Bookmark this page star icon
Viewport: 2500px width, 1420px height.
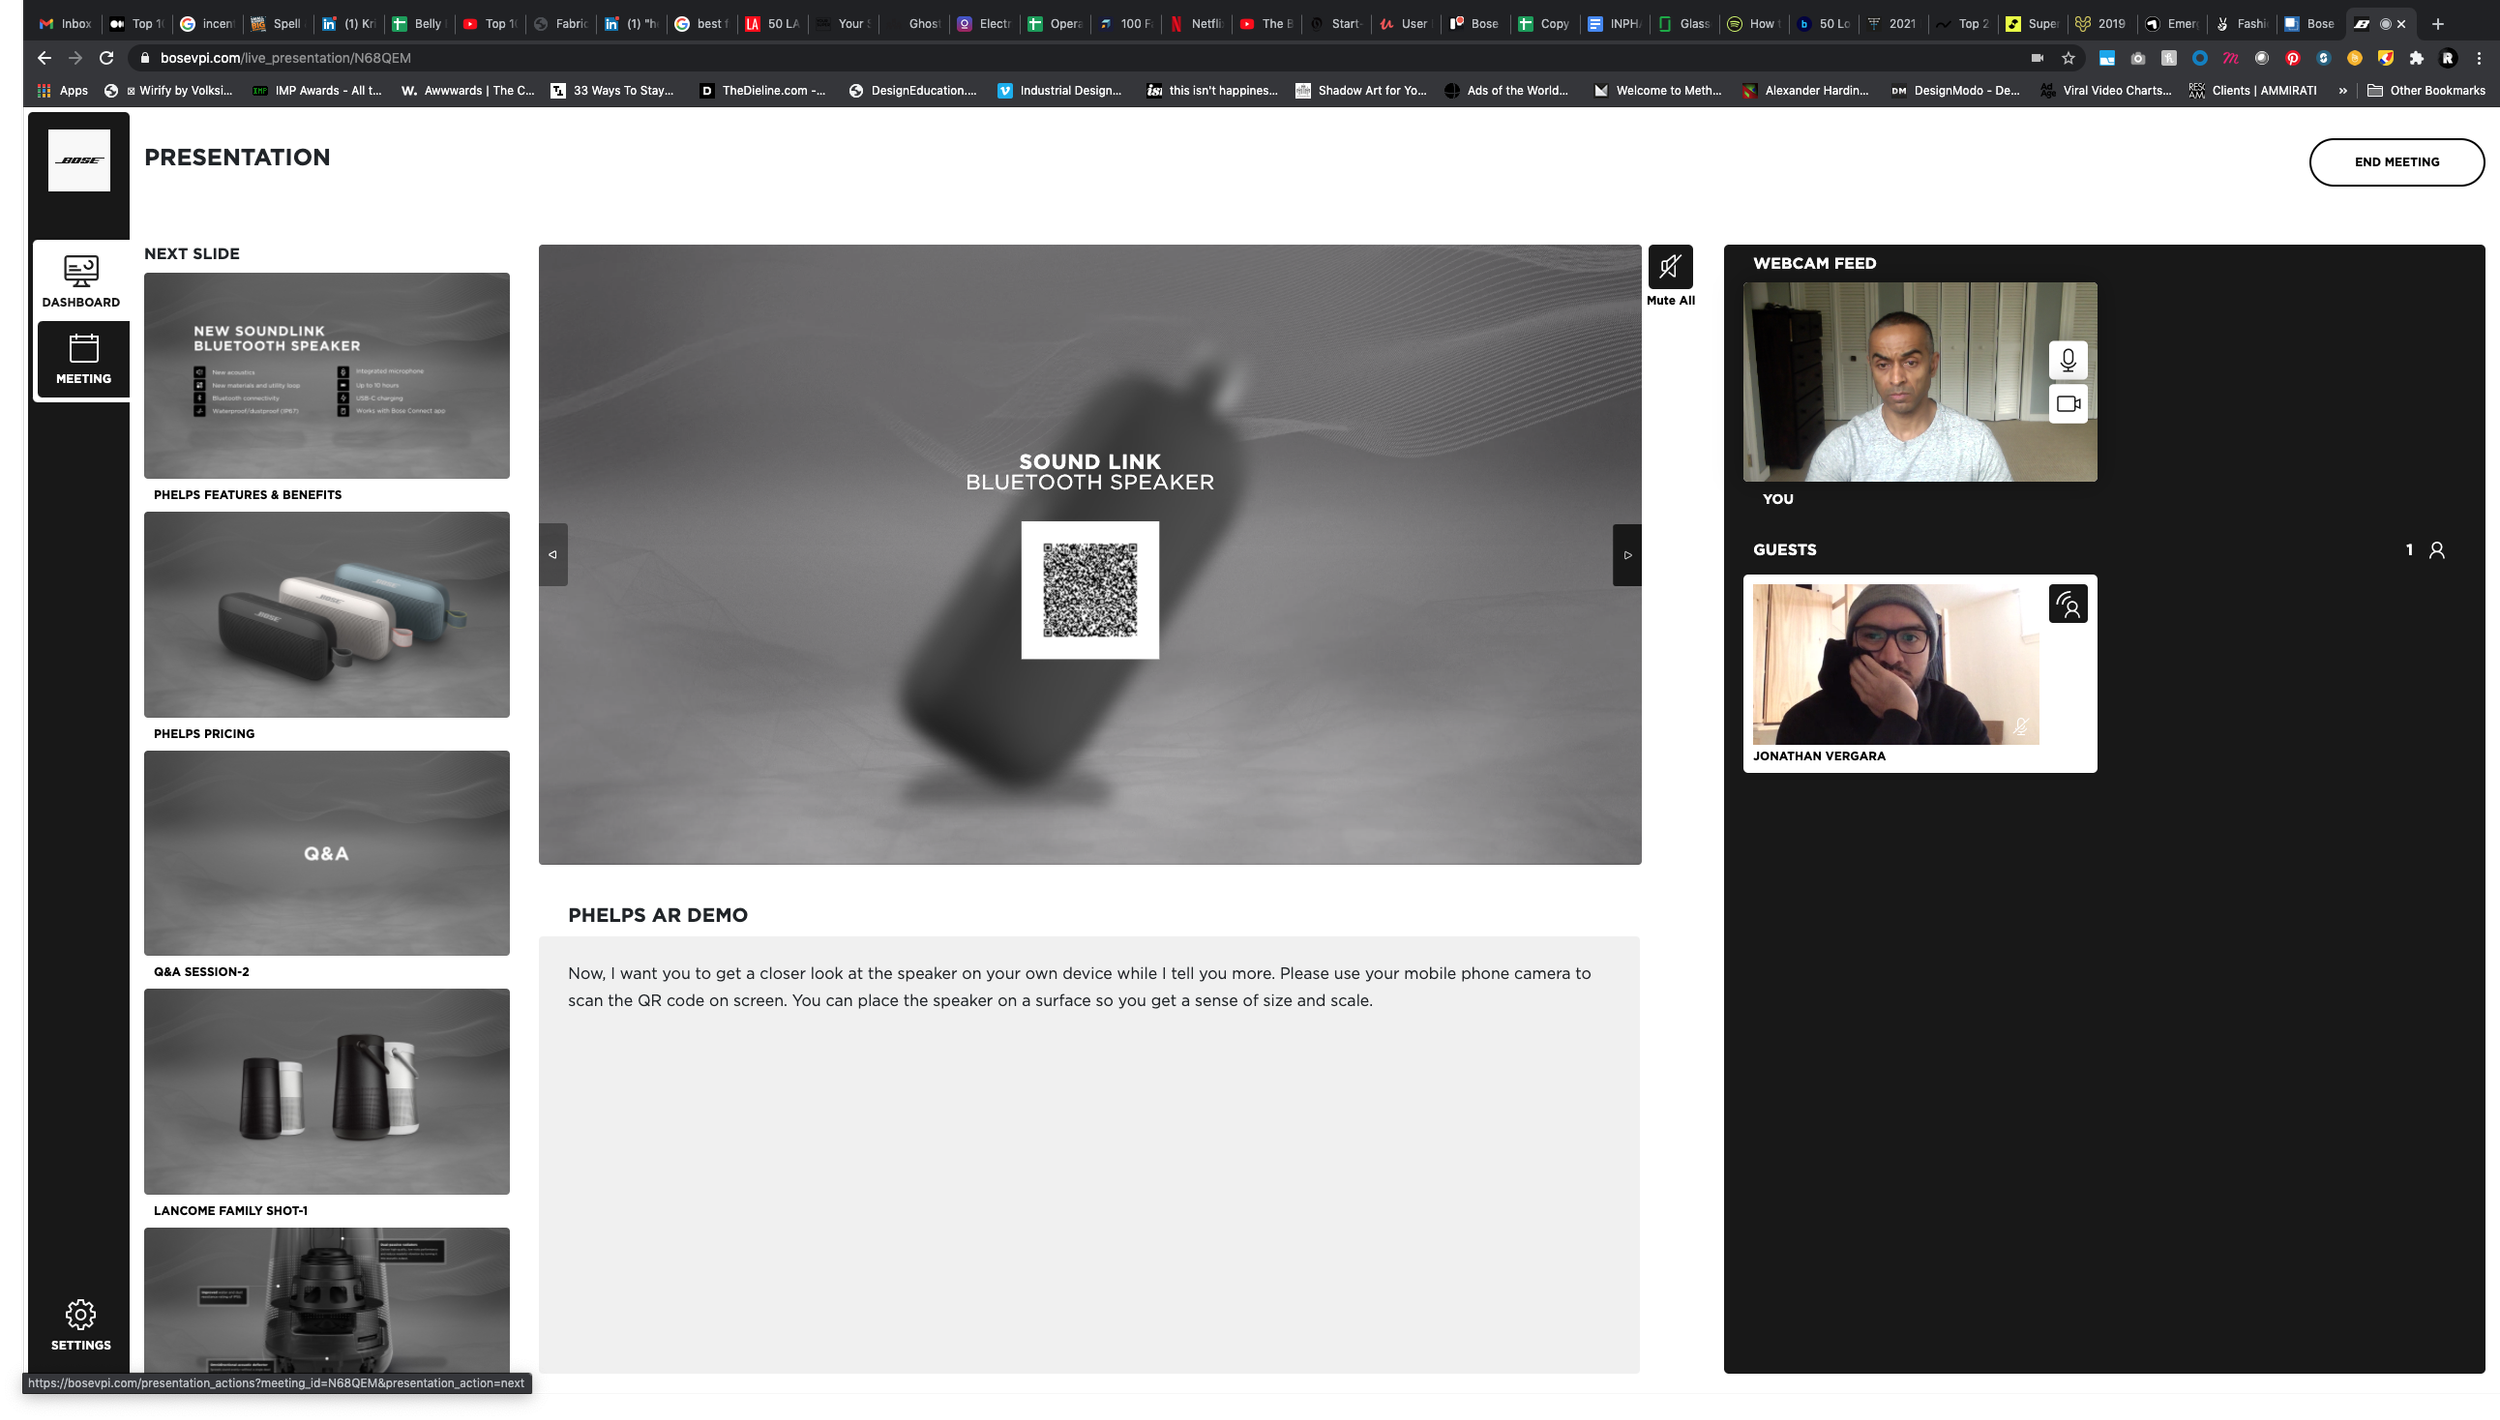[x=2068, y=58]
